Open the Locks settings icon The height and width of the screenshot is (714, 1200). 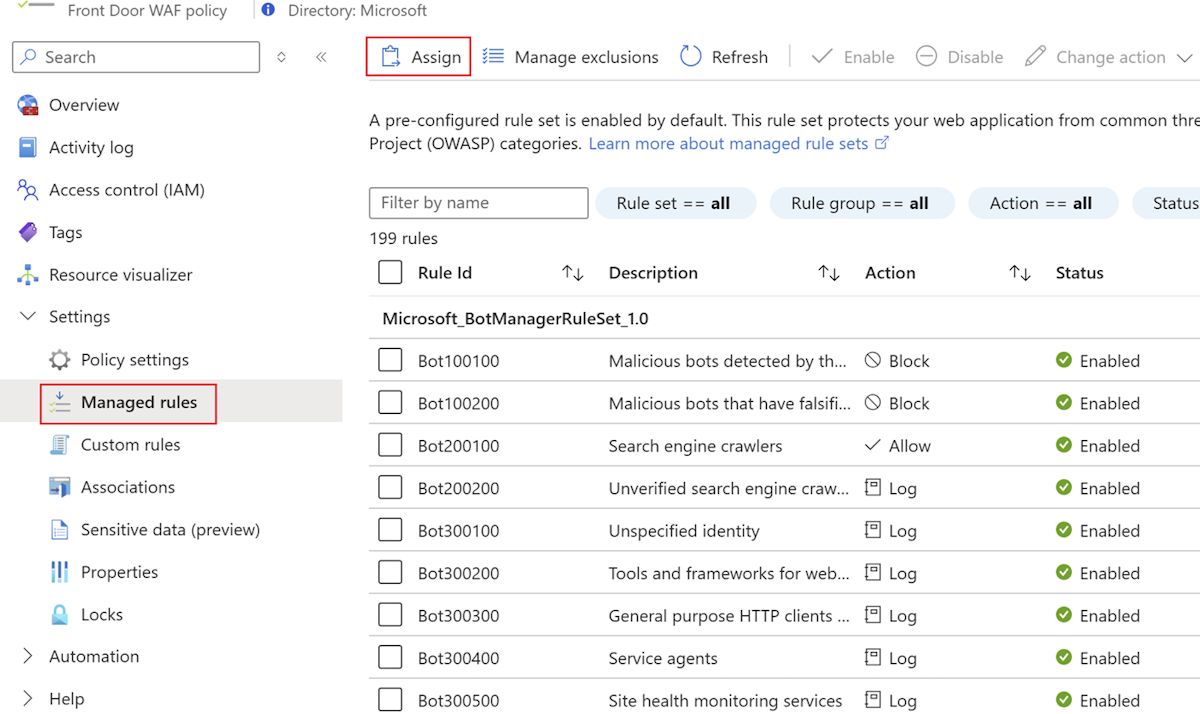(x=60, y=614)
